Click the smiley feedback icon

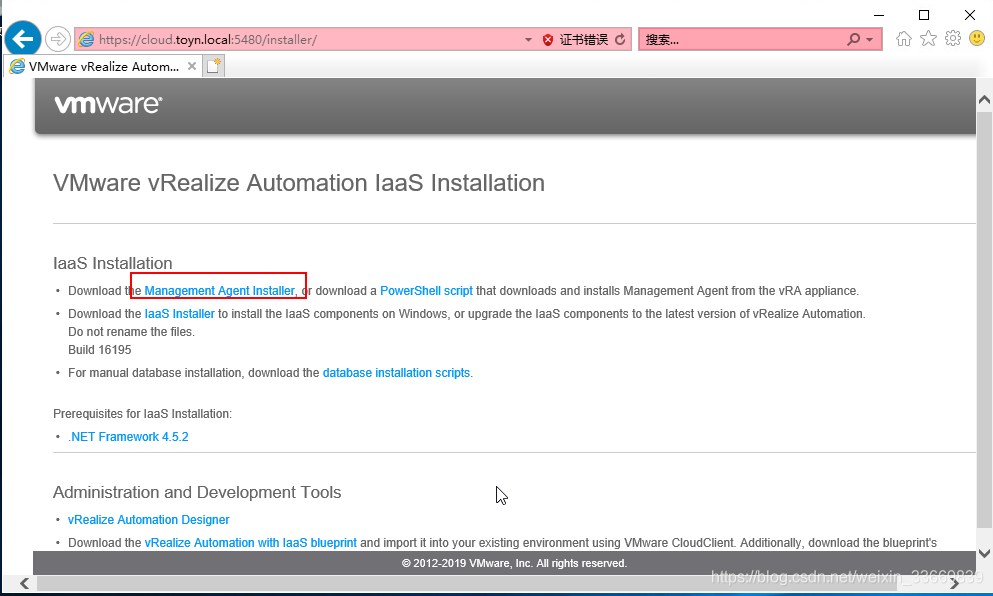[977, 39]
